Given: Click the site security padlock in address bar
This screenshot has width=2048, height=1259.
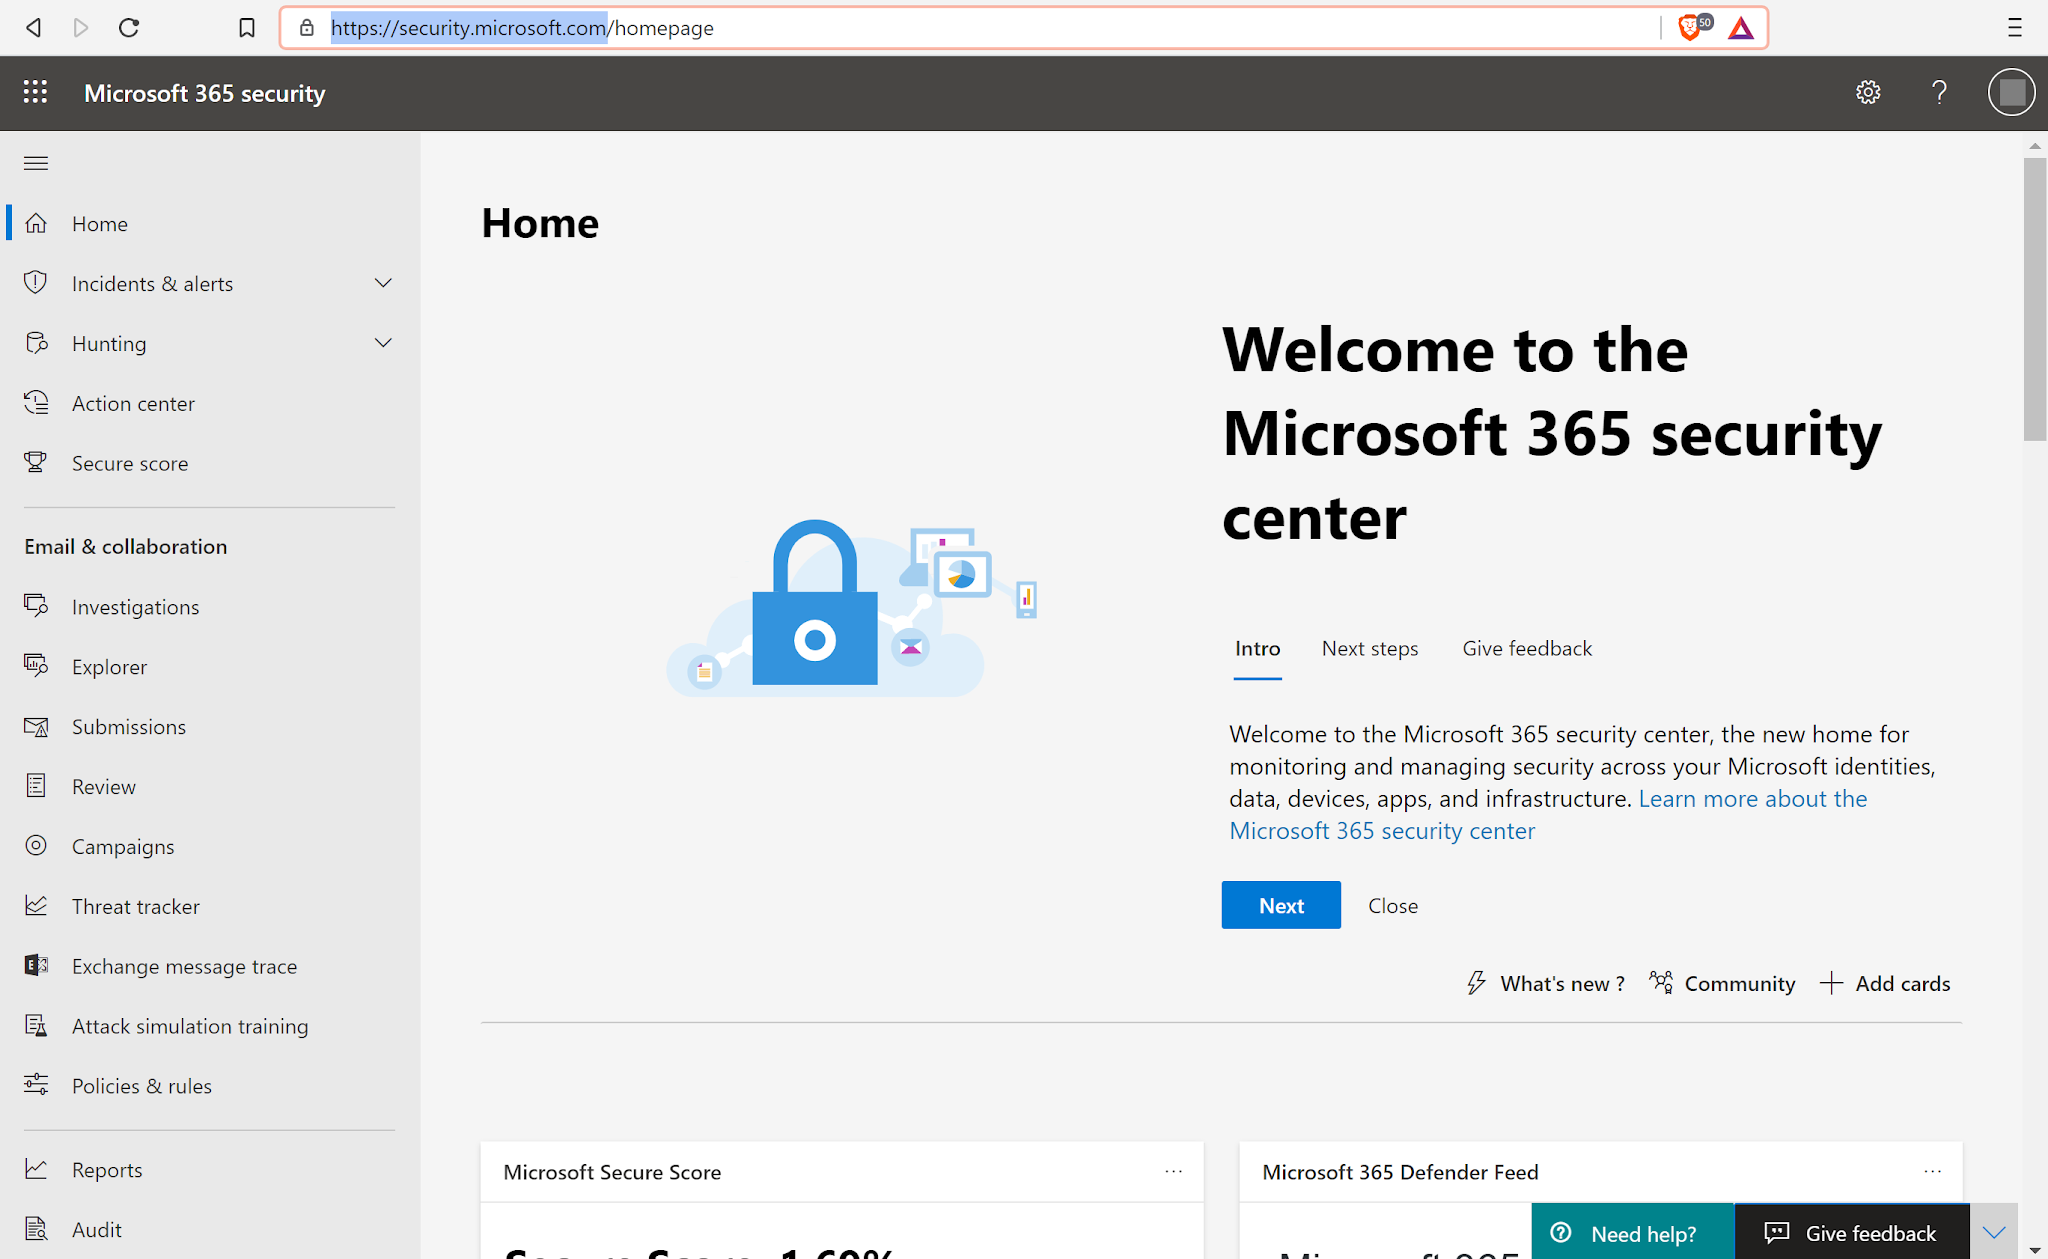Looking at the screenshot, I should (307, 27).
